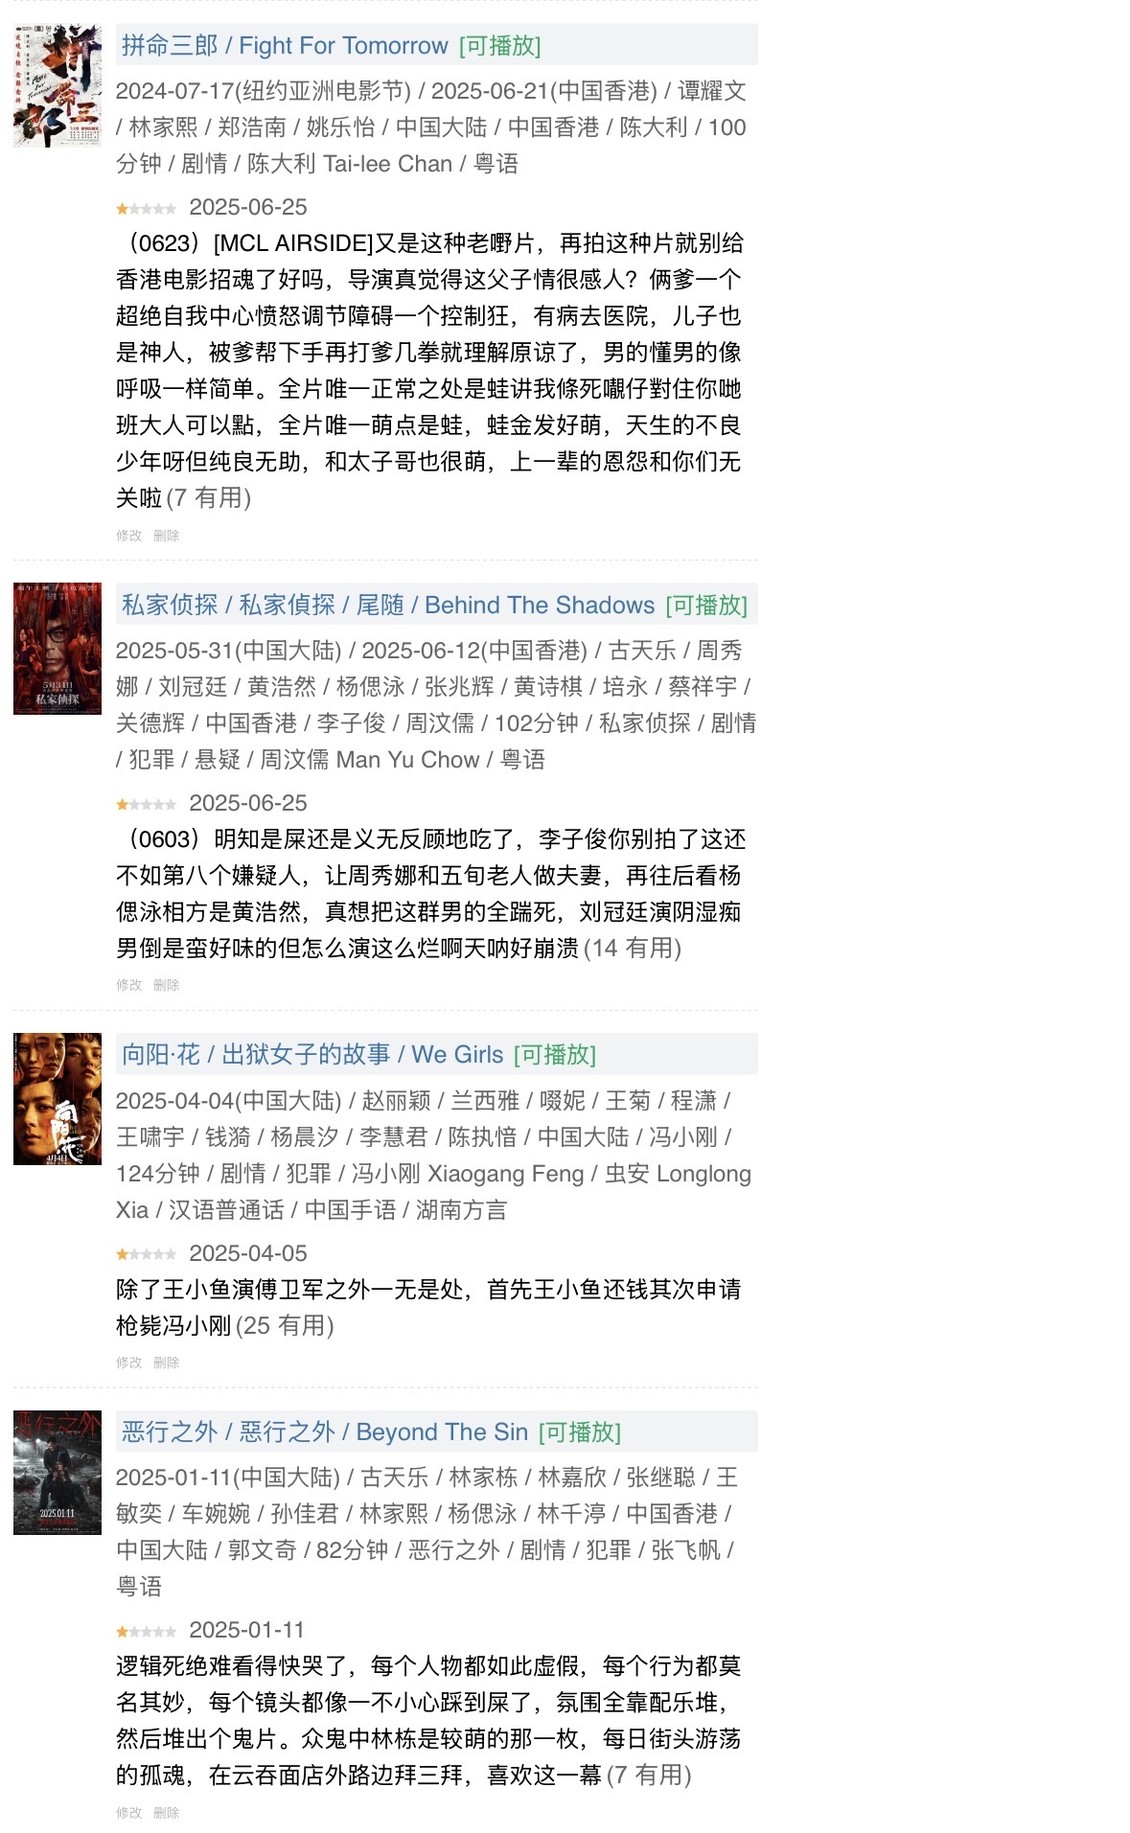Open the We Girls movie poster
The image size is (1130, 1833).
pyautogui.click(x=57, y=1099)
